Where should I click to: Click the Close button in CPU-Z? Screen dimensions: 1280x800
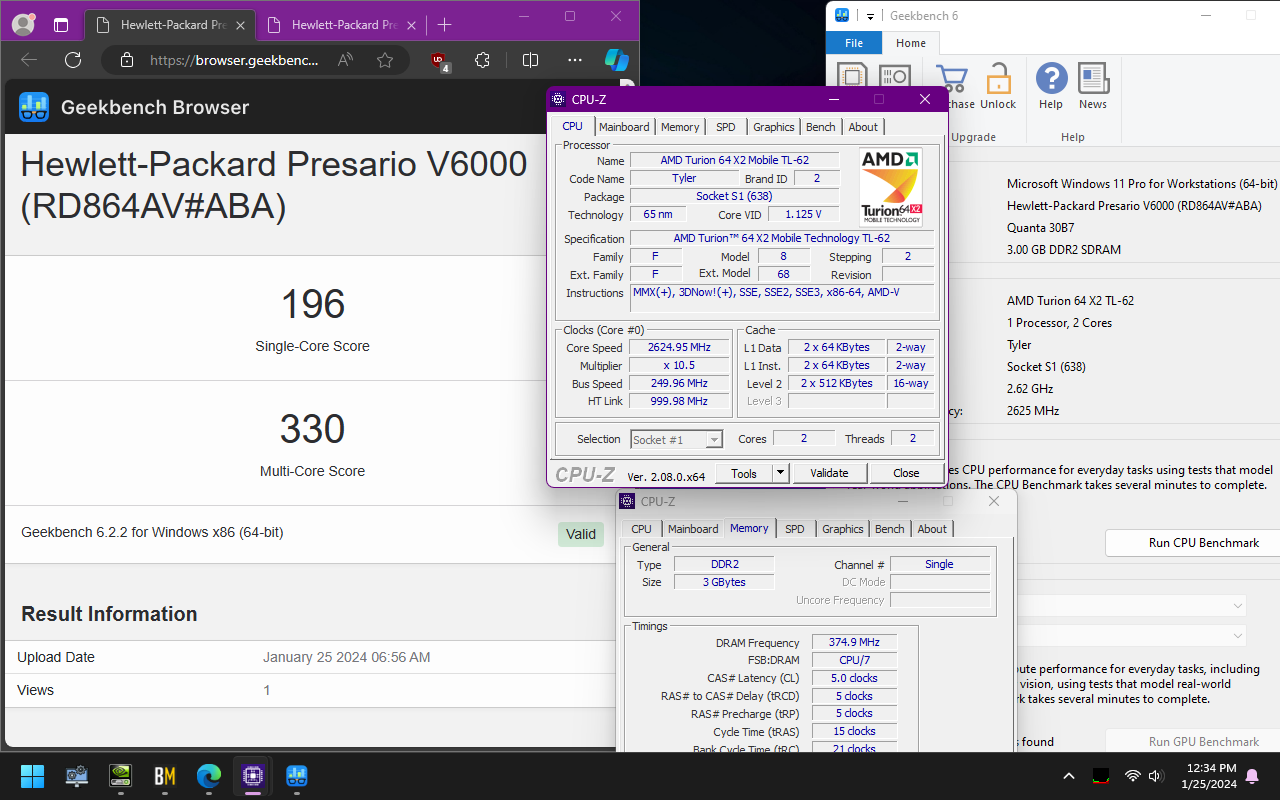[906, 474]
